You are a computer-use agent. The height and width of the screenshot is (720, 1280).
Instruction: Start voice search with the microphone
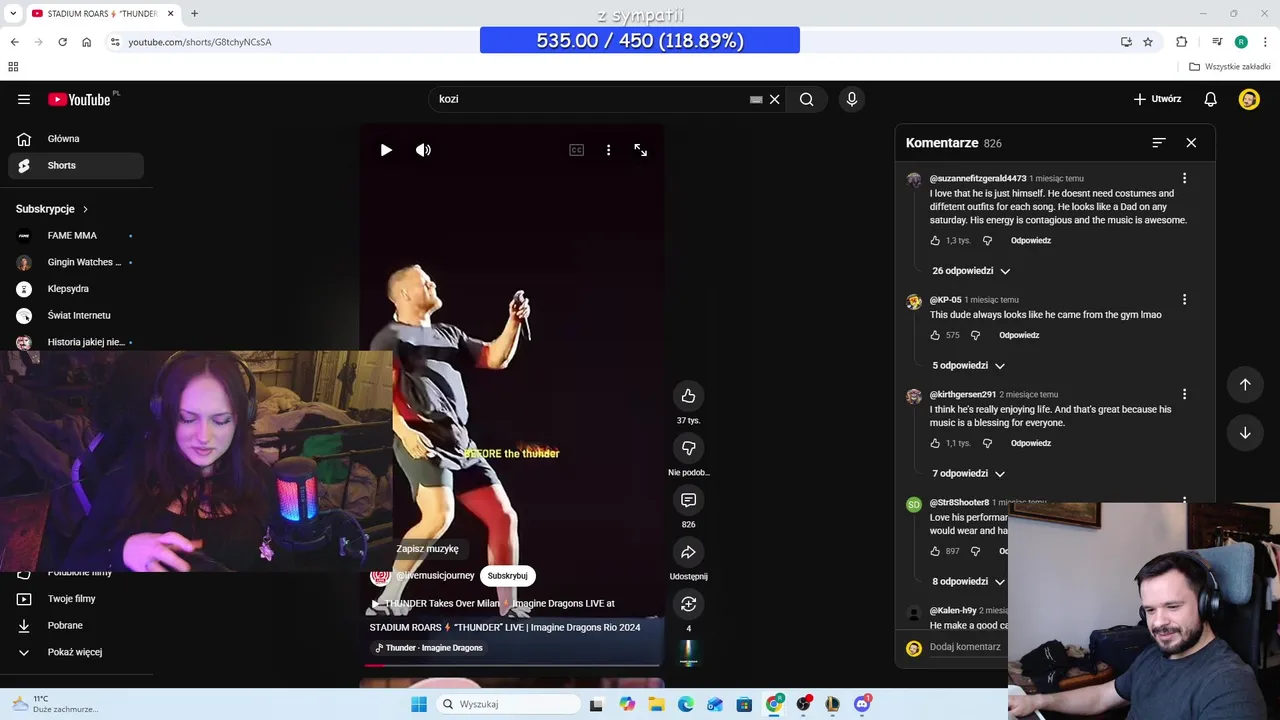tap(852, 99)
